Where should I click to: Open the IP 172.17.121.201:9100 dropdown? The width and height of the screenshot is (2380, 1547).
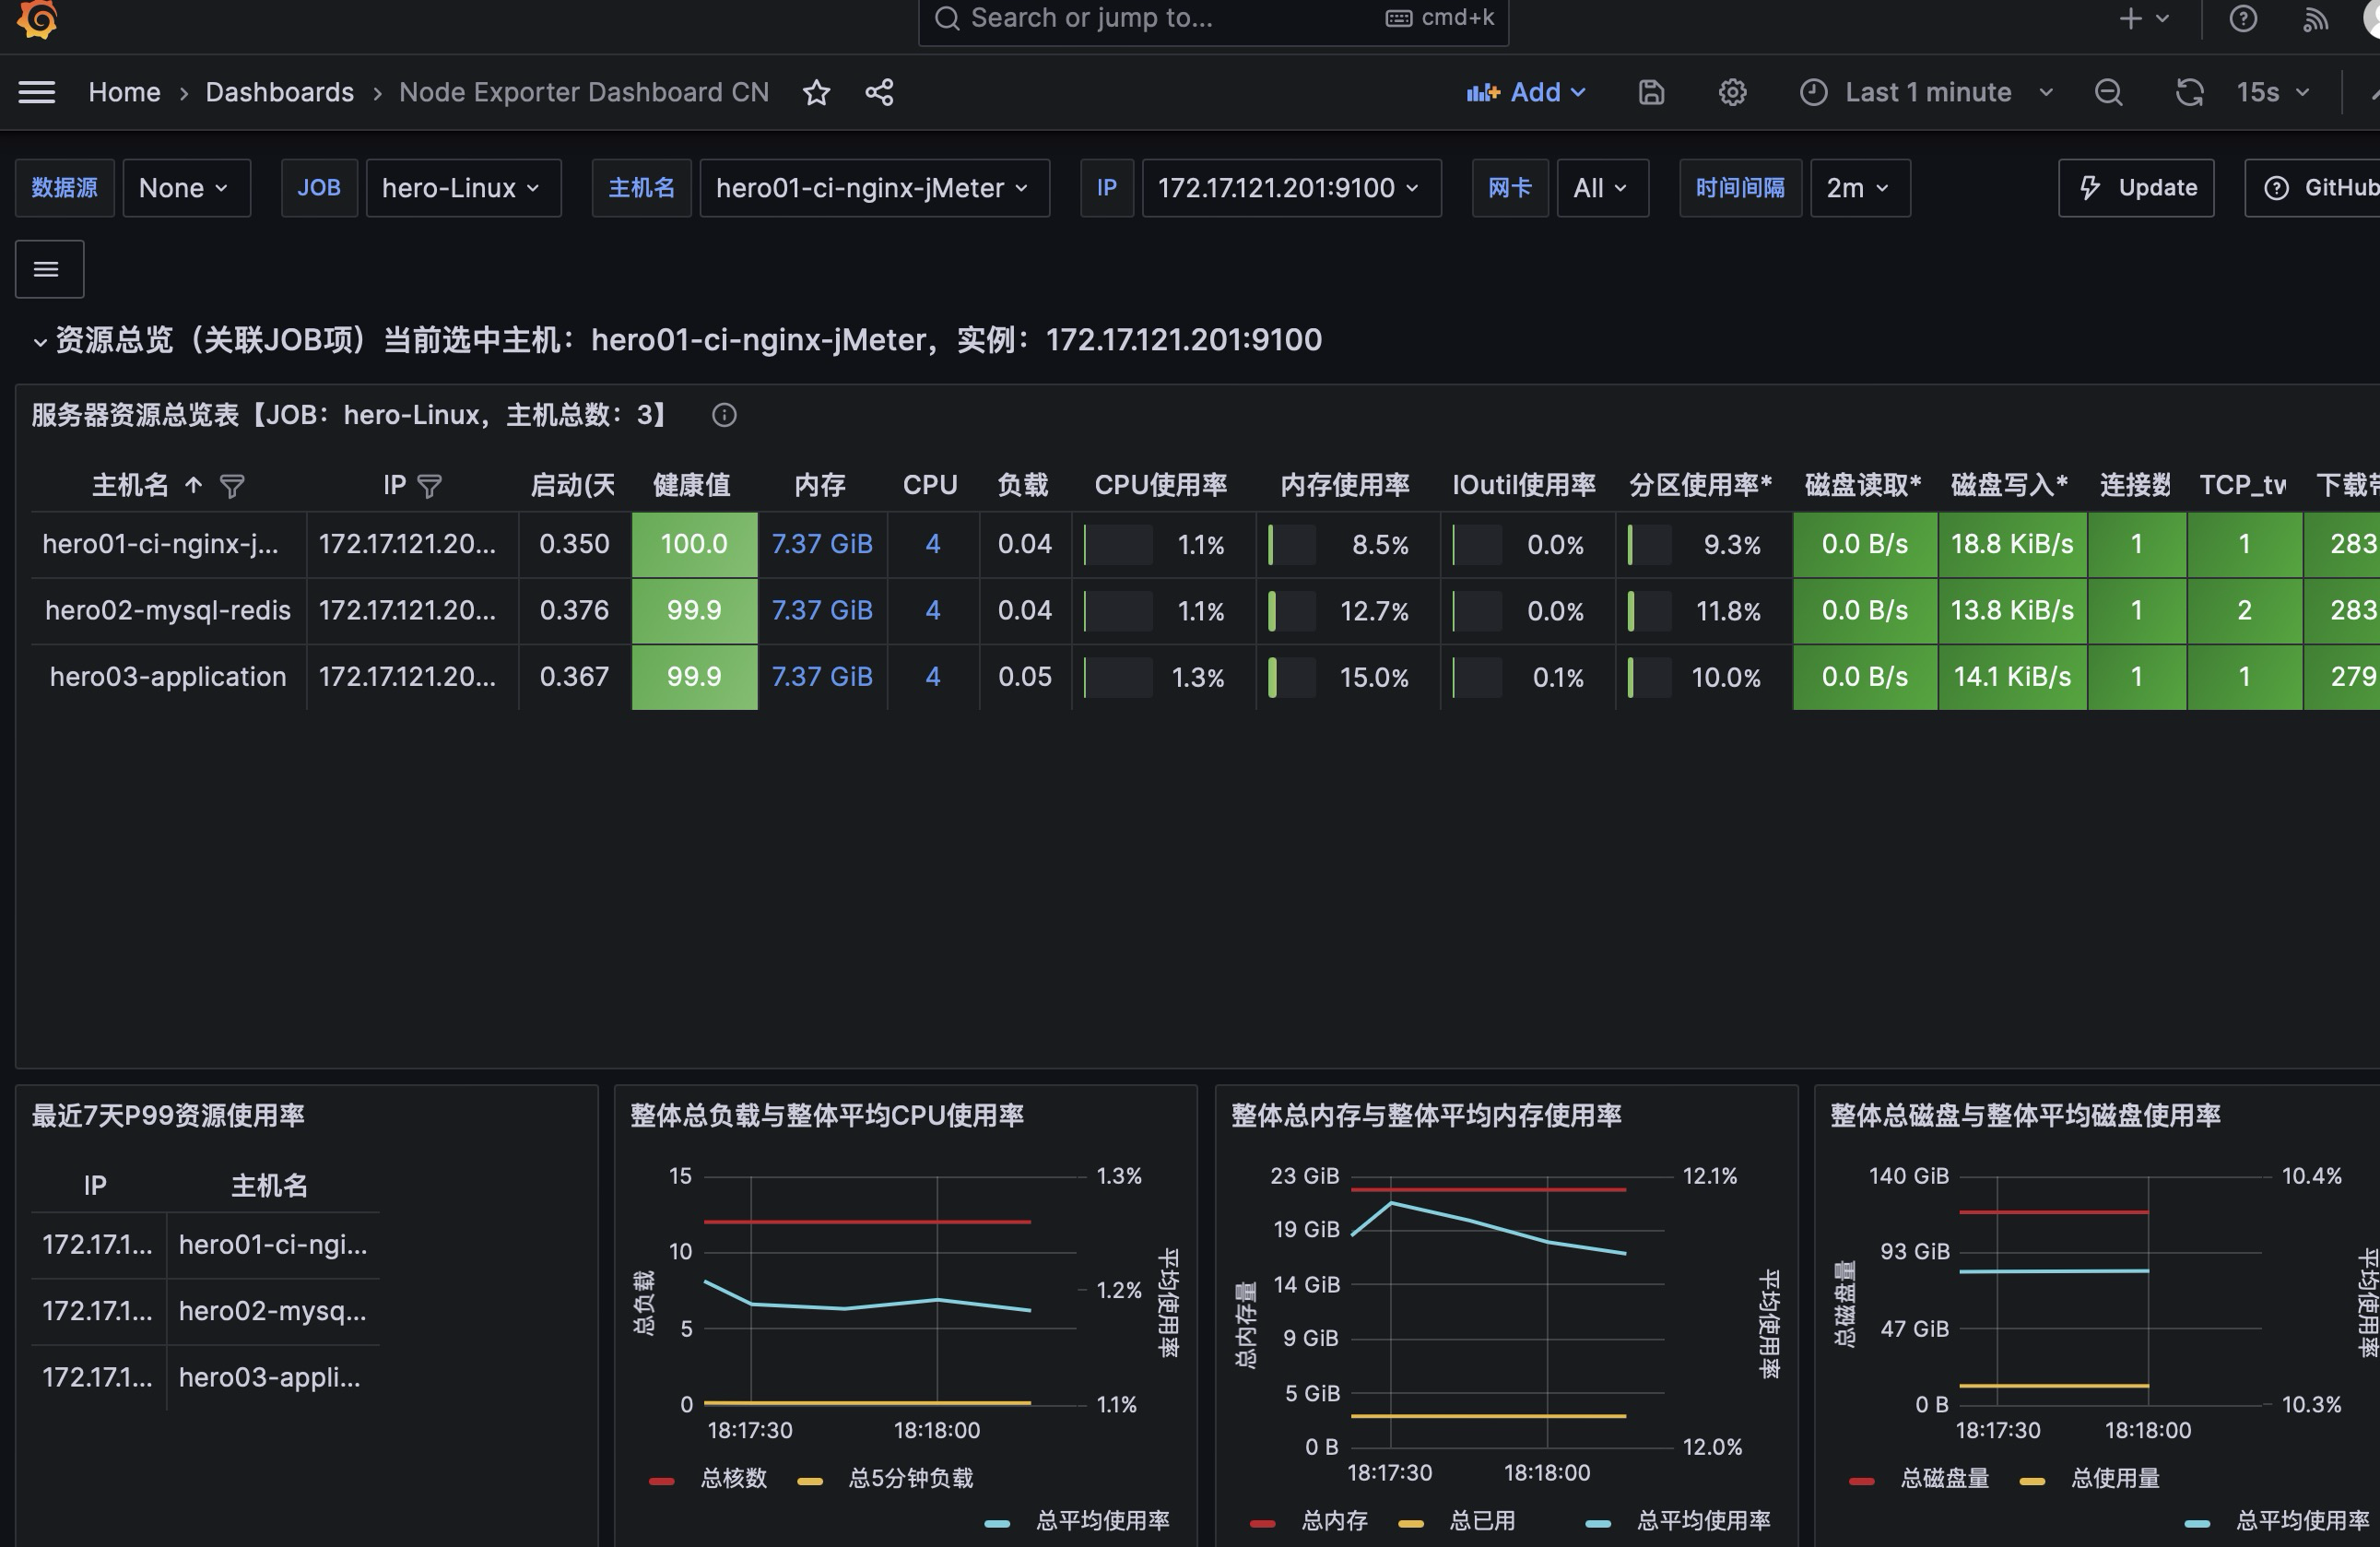click(x=1291, y=188)
